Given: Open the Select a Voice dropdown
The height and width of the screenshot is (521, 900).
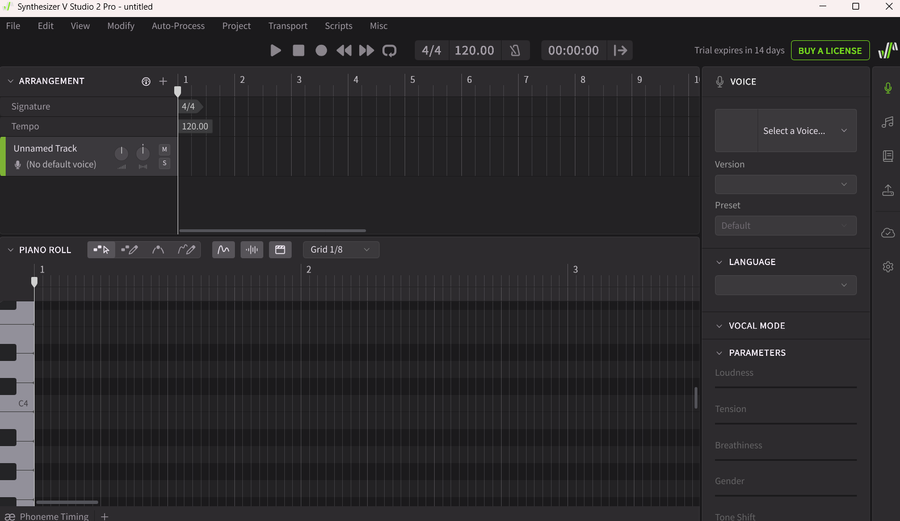Looking at the screenshot, I should 786,131.
